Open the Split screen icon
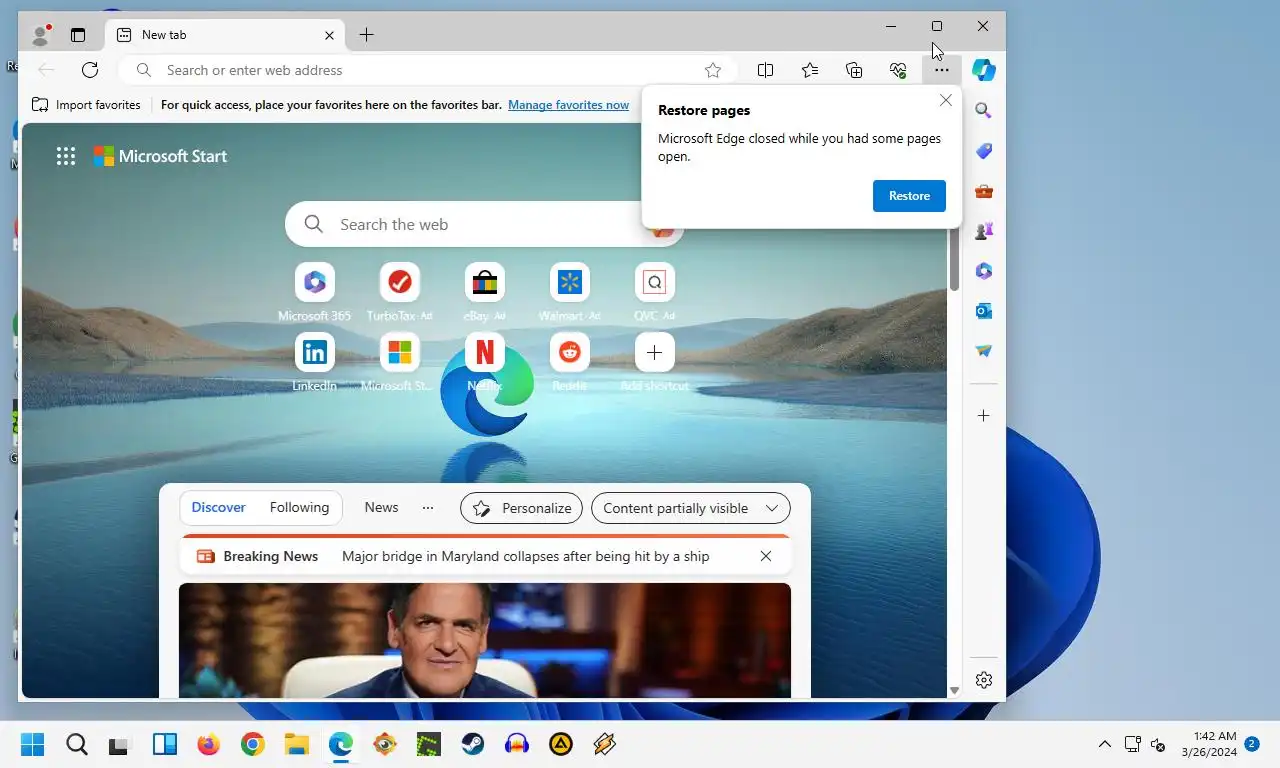The image size is (1280, 768). tap(765, 70)
